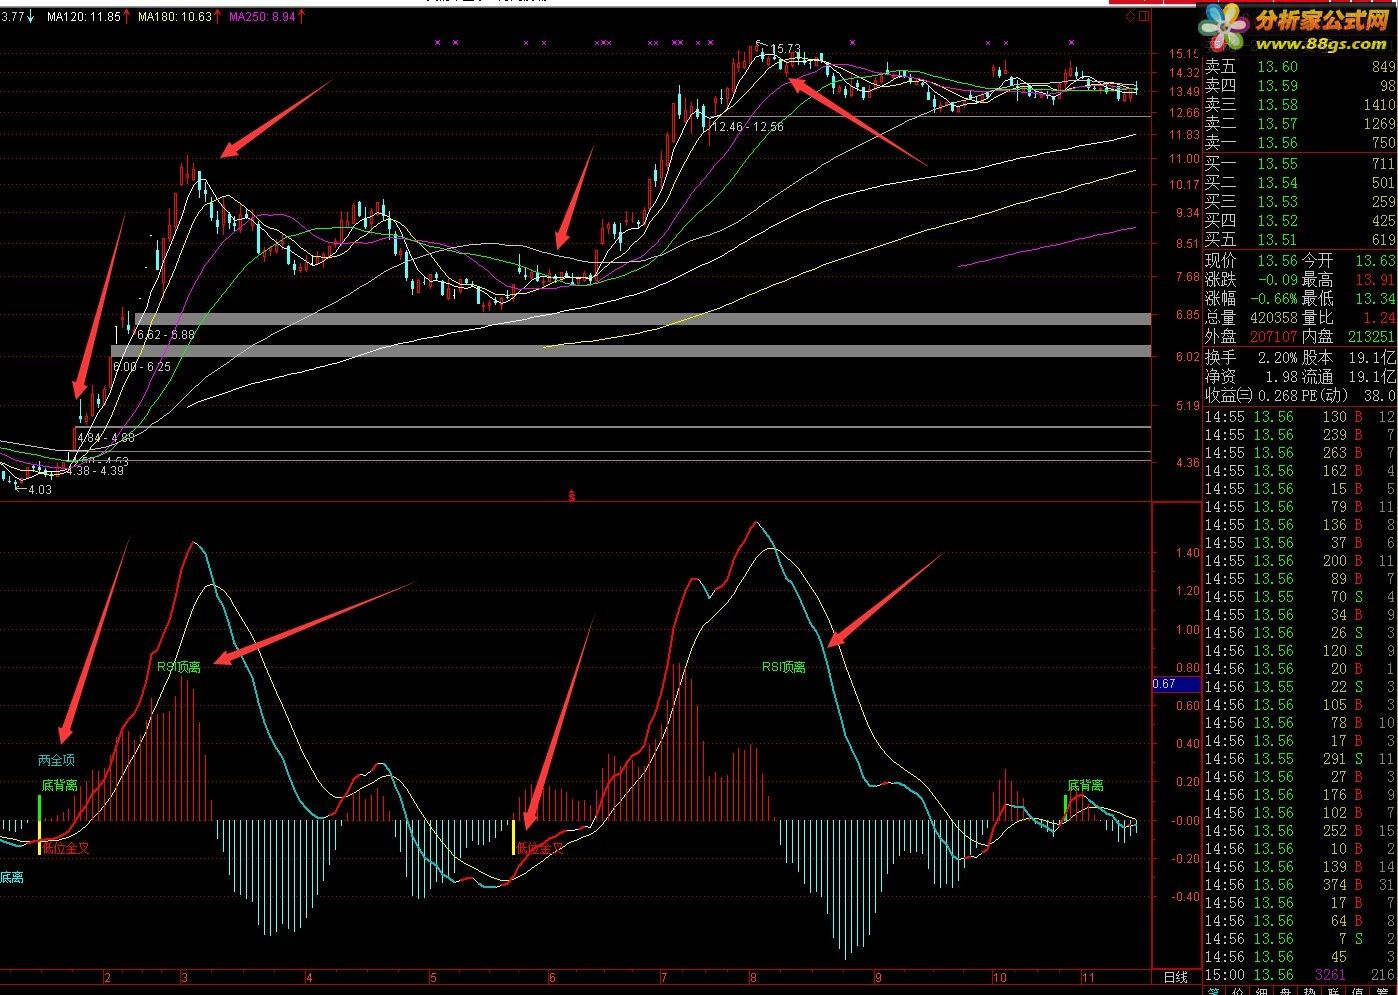Jump to month 5 on the time axis
Screen dimensions: 1398x995
coord(433,977)
